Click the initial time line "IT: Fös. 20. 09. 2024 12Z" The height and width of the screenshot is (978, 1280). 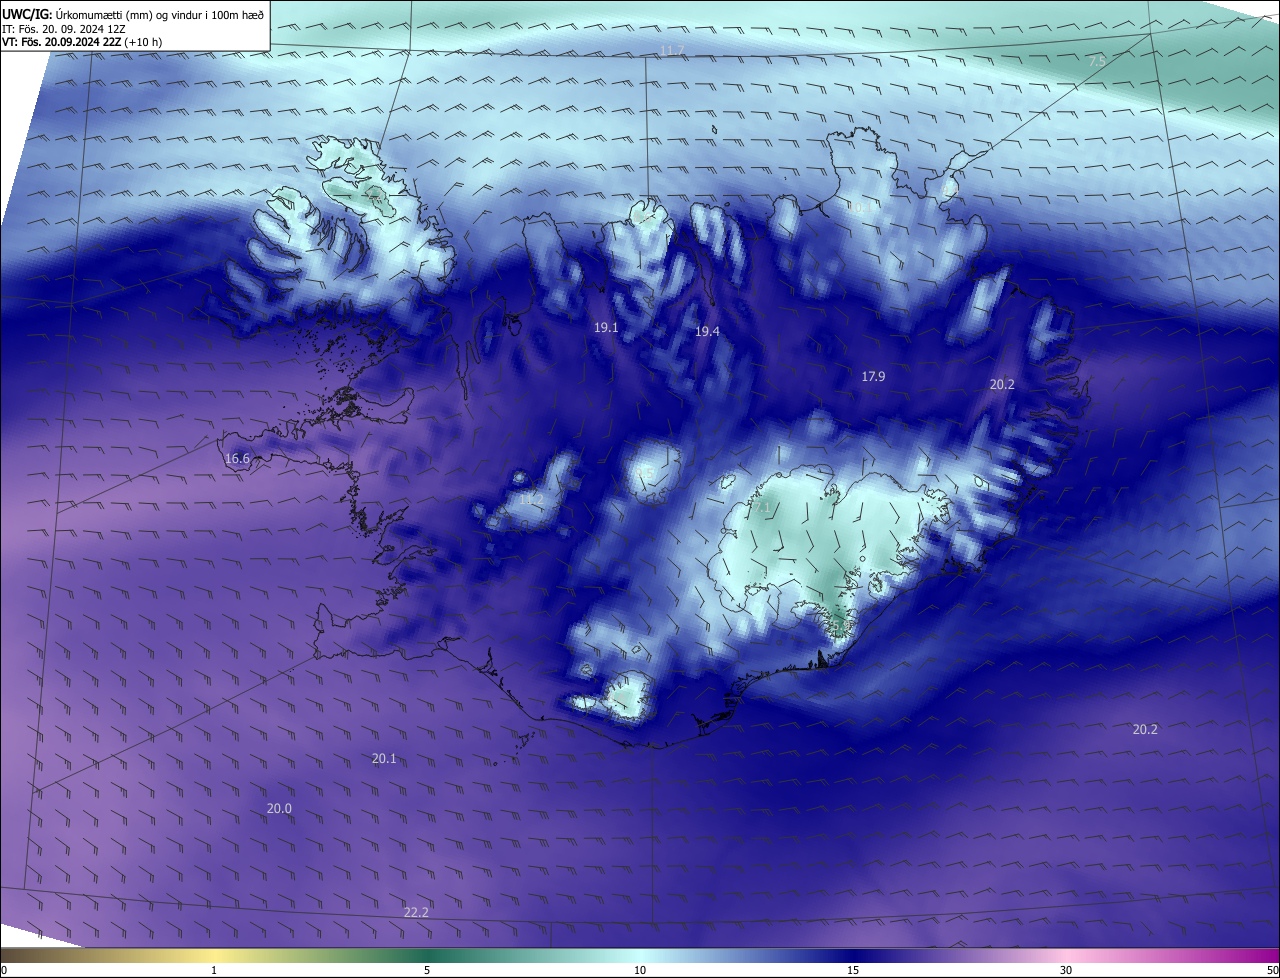[63, 28]
